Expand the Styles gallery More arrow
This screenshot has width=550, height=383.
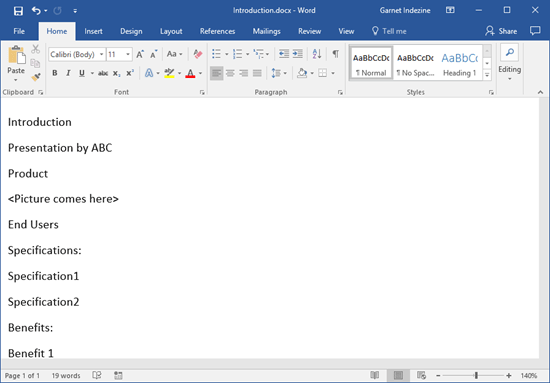[x=487, y=75]
